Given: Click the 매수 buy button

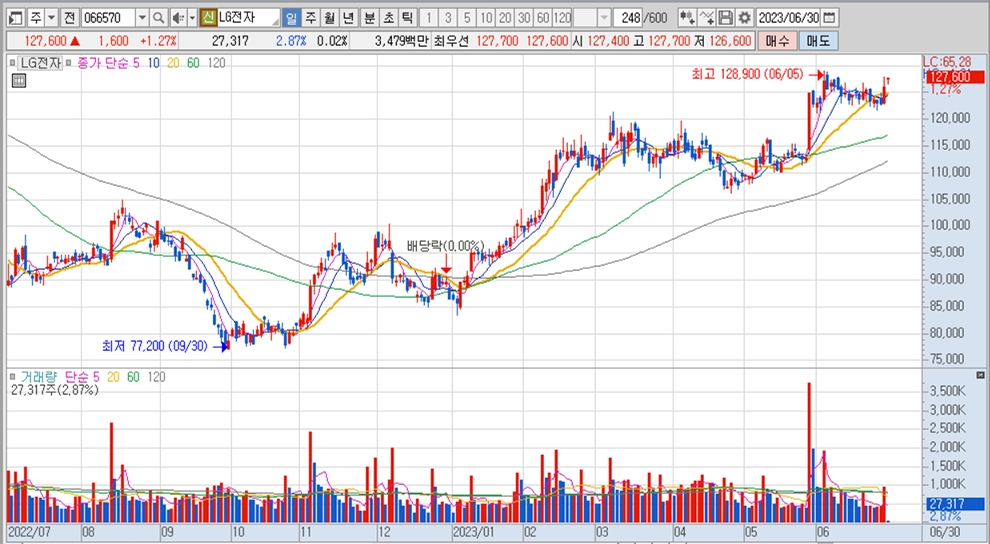Looking at the screenshot, I should [776, 41].
